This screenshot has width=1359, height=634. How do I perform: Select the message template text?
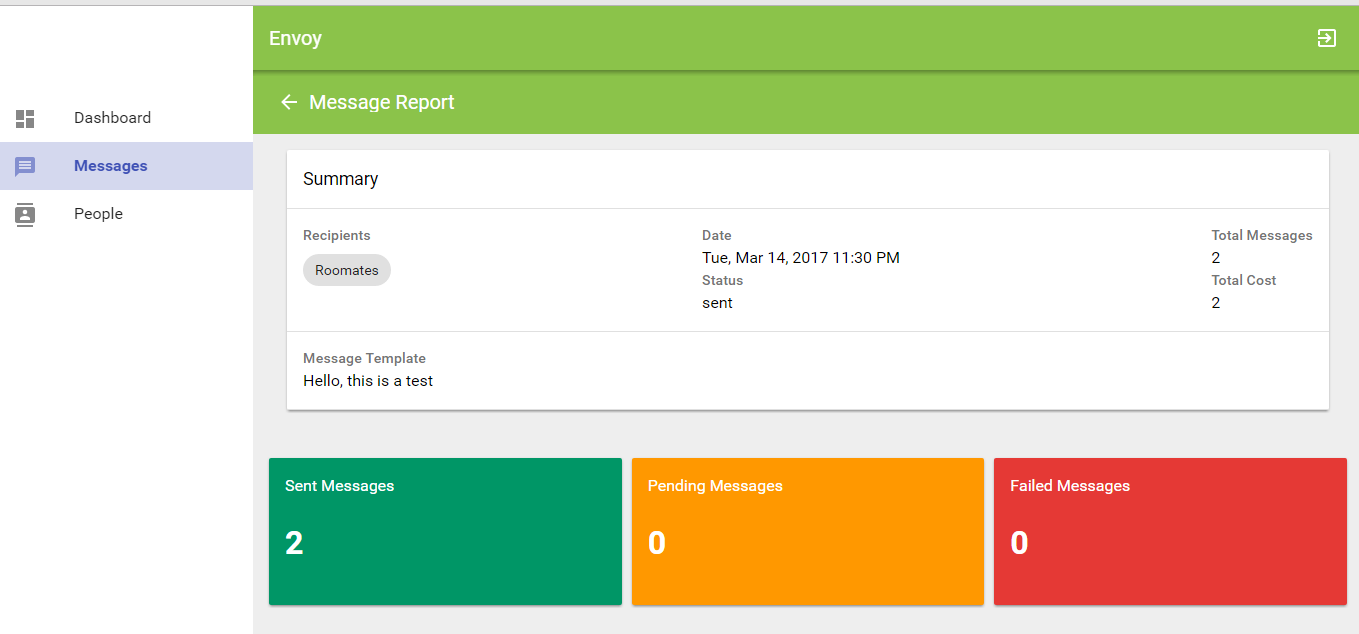368,381
